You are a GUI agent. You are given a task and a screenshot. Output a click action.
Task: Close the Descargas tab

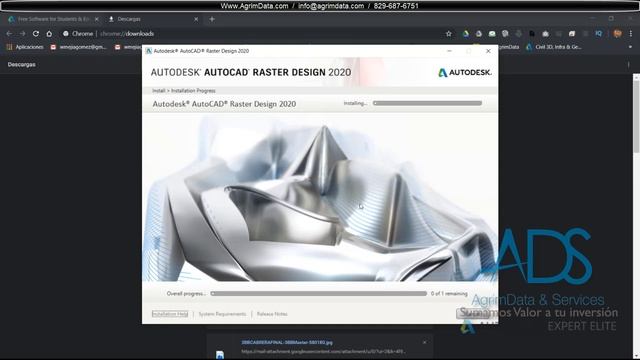coord(196,19)
